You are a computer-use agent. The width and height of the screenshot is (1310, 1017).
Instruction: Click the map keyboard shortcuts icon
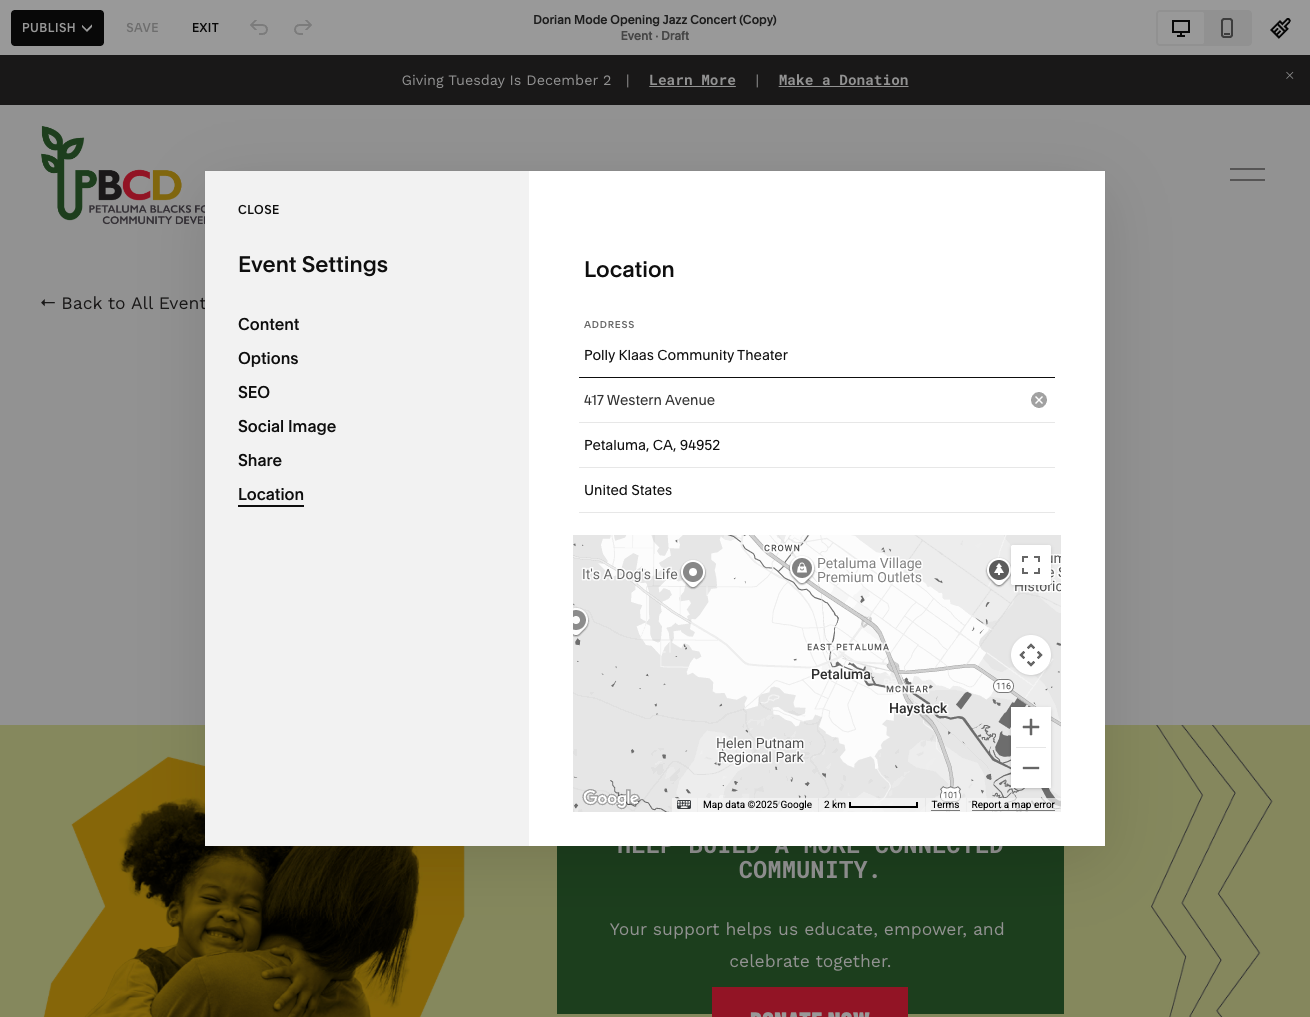(x=684, y=804)
